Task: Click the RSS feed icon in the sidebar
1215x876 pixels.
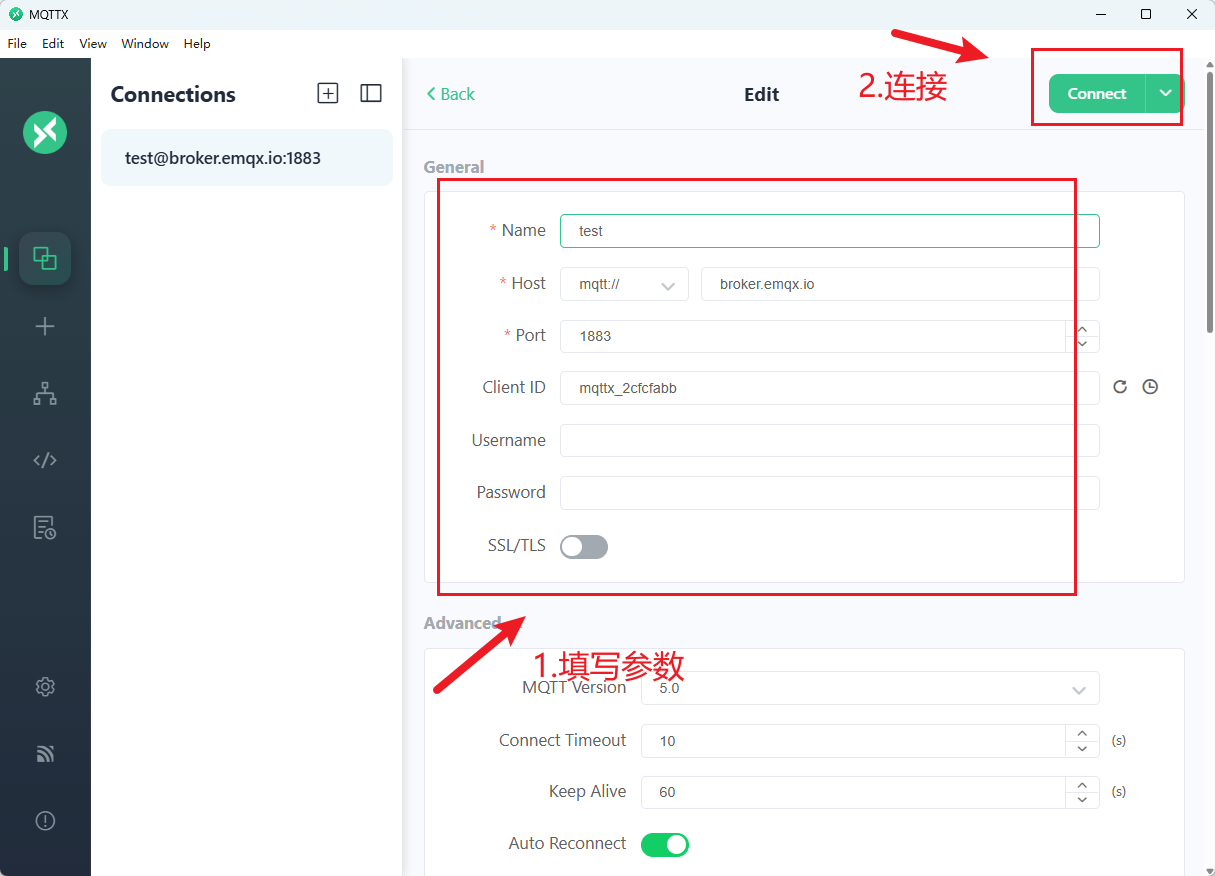Action: pyautogui.click(x=45, y=754)
